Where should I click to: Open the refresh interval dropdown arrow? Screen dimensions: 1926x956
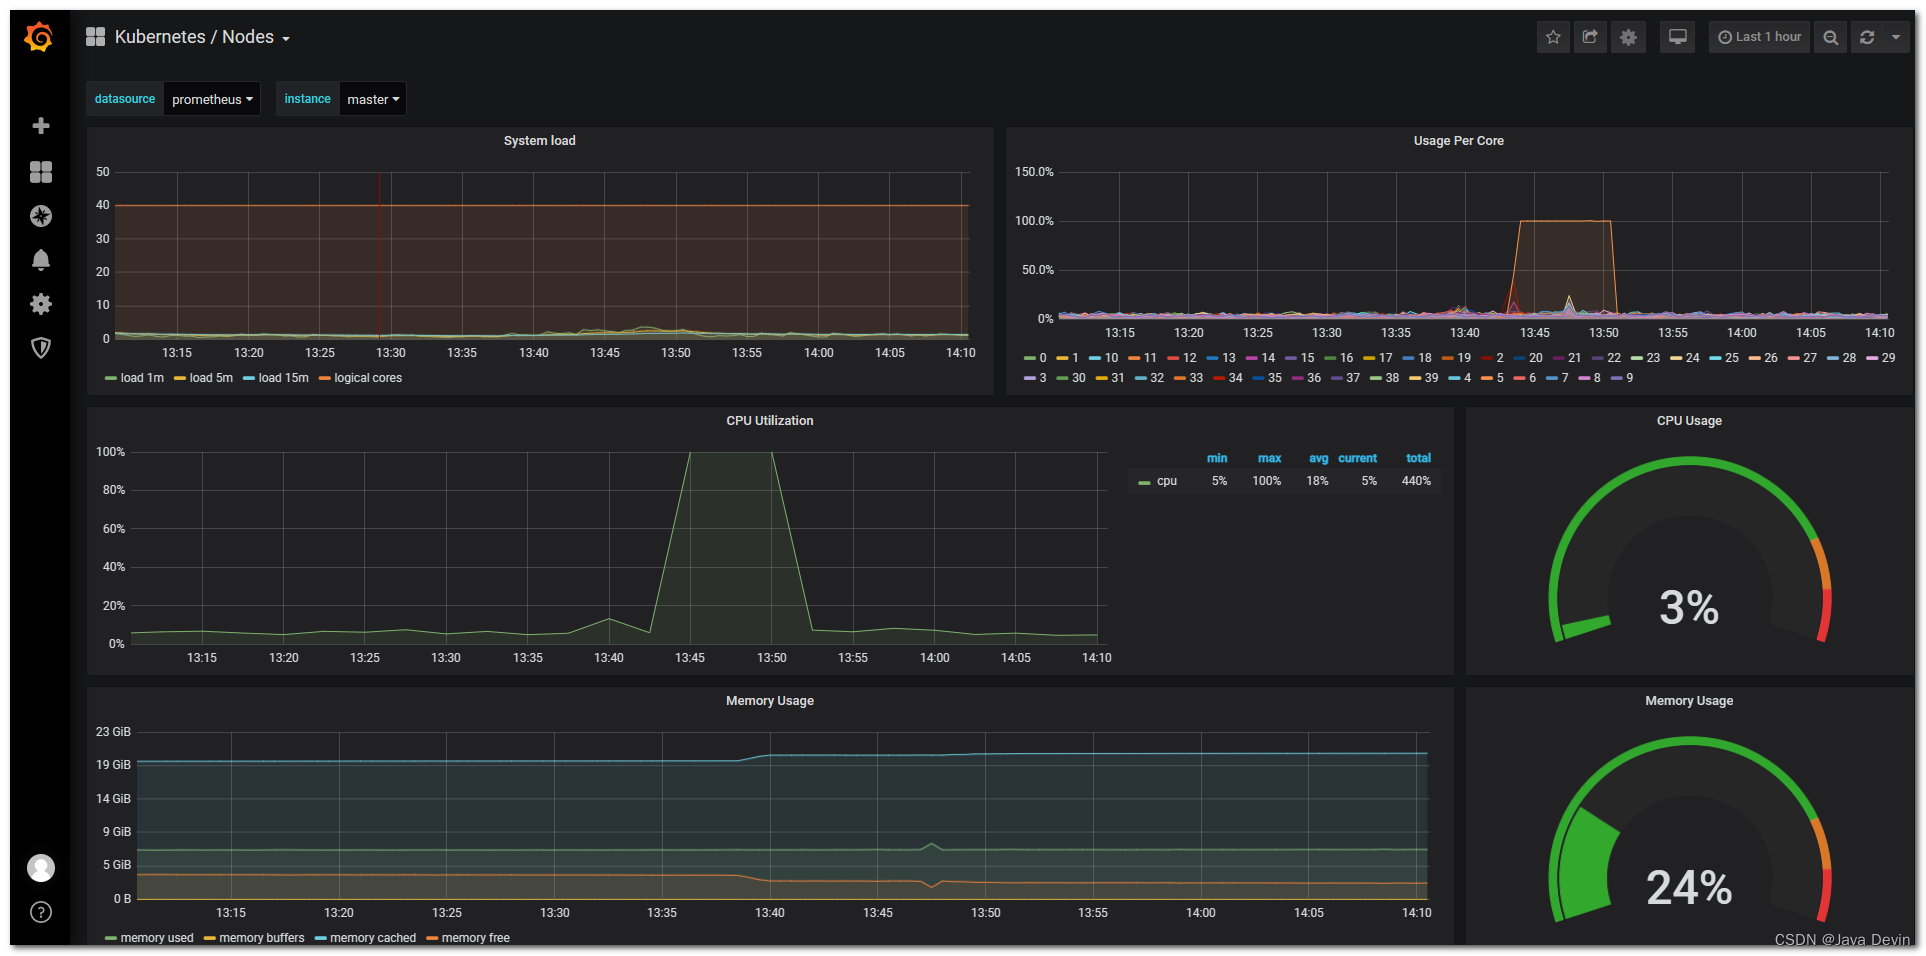click(1896, 37)
